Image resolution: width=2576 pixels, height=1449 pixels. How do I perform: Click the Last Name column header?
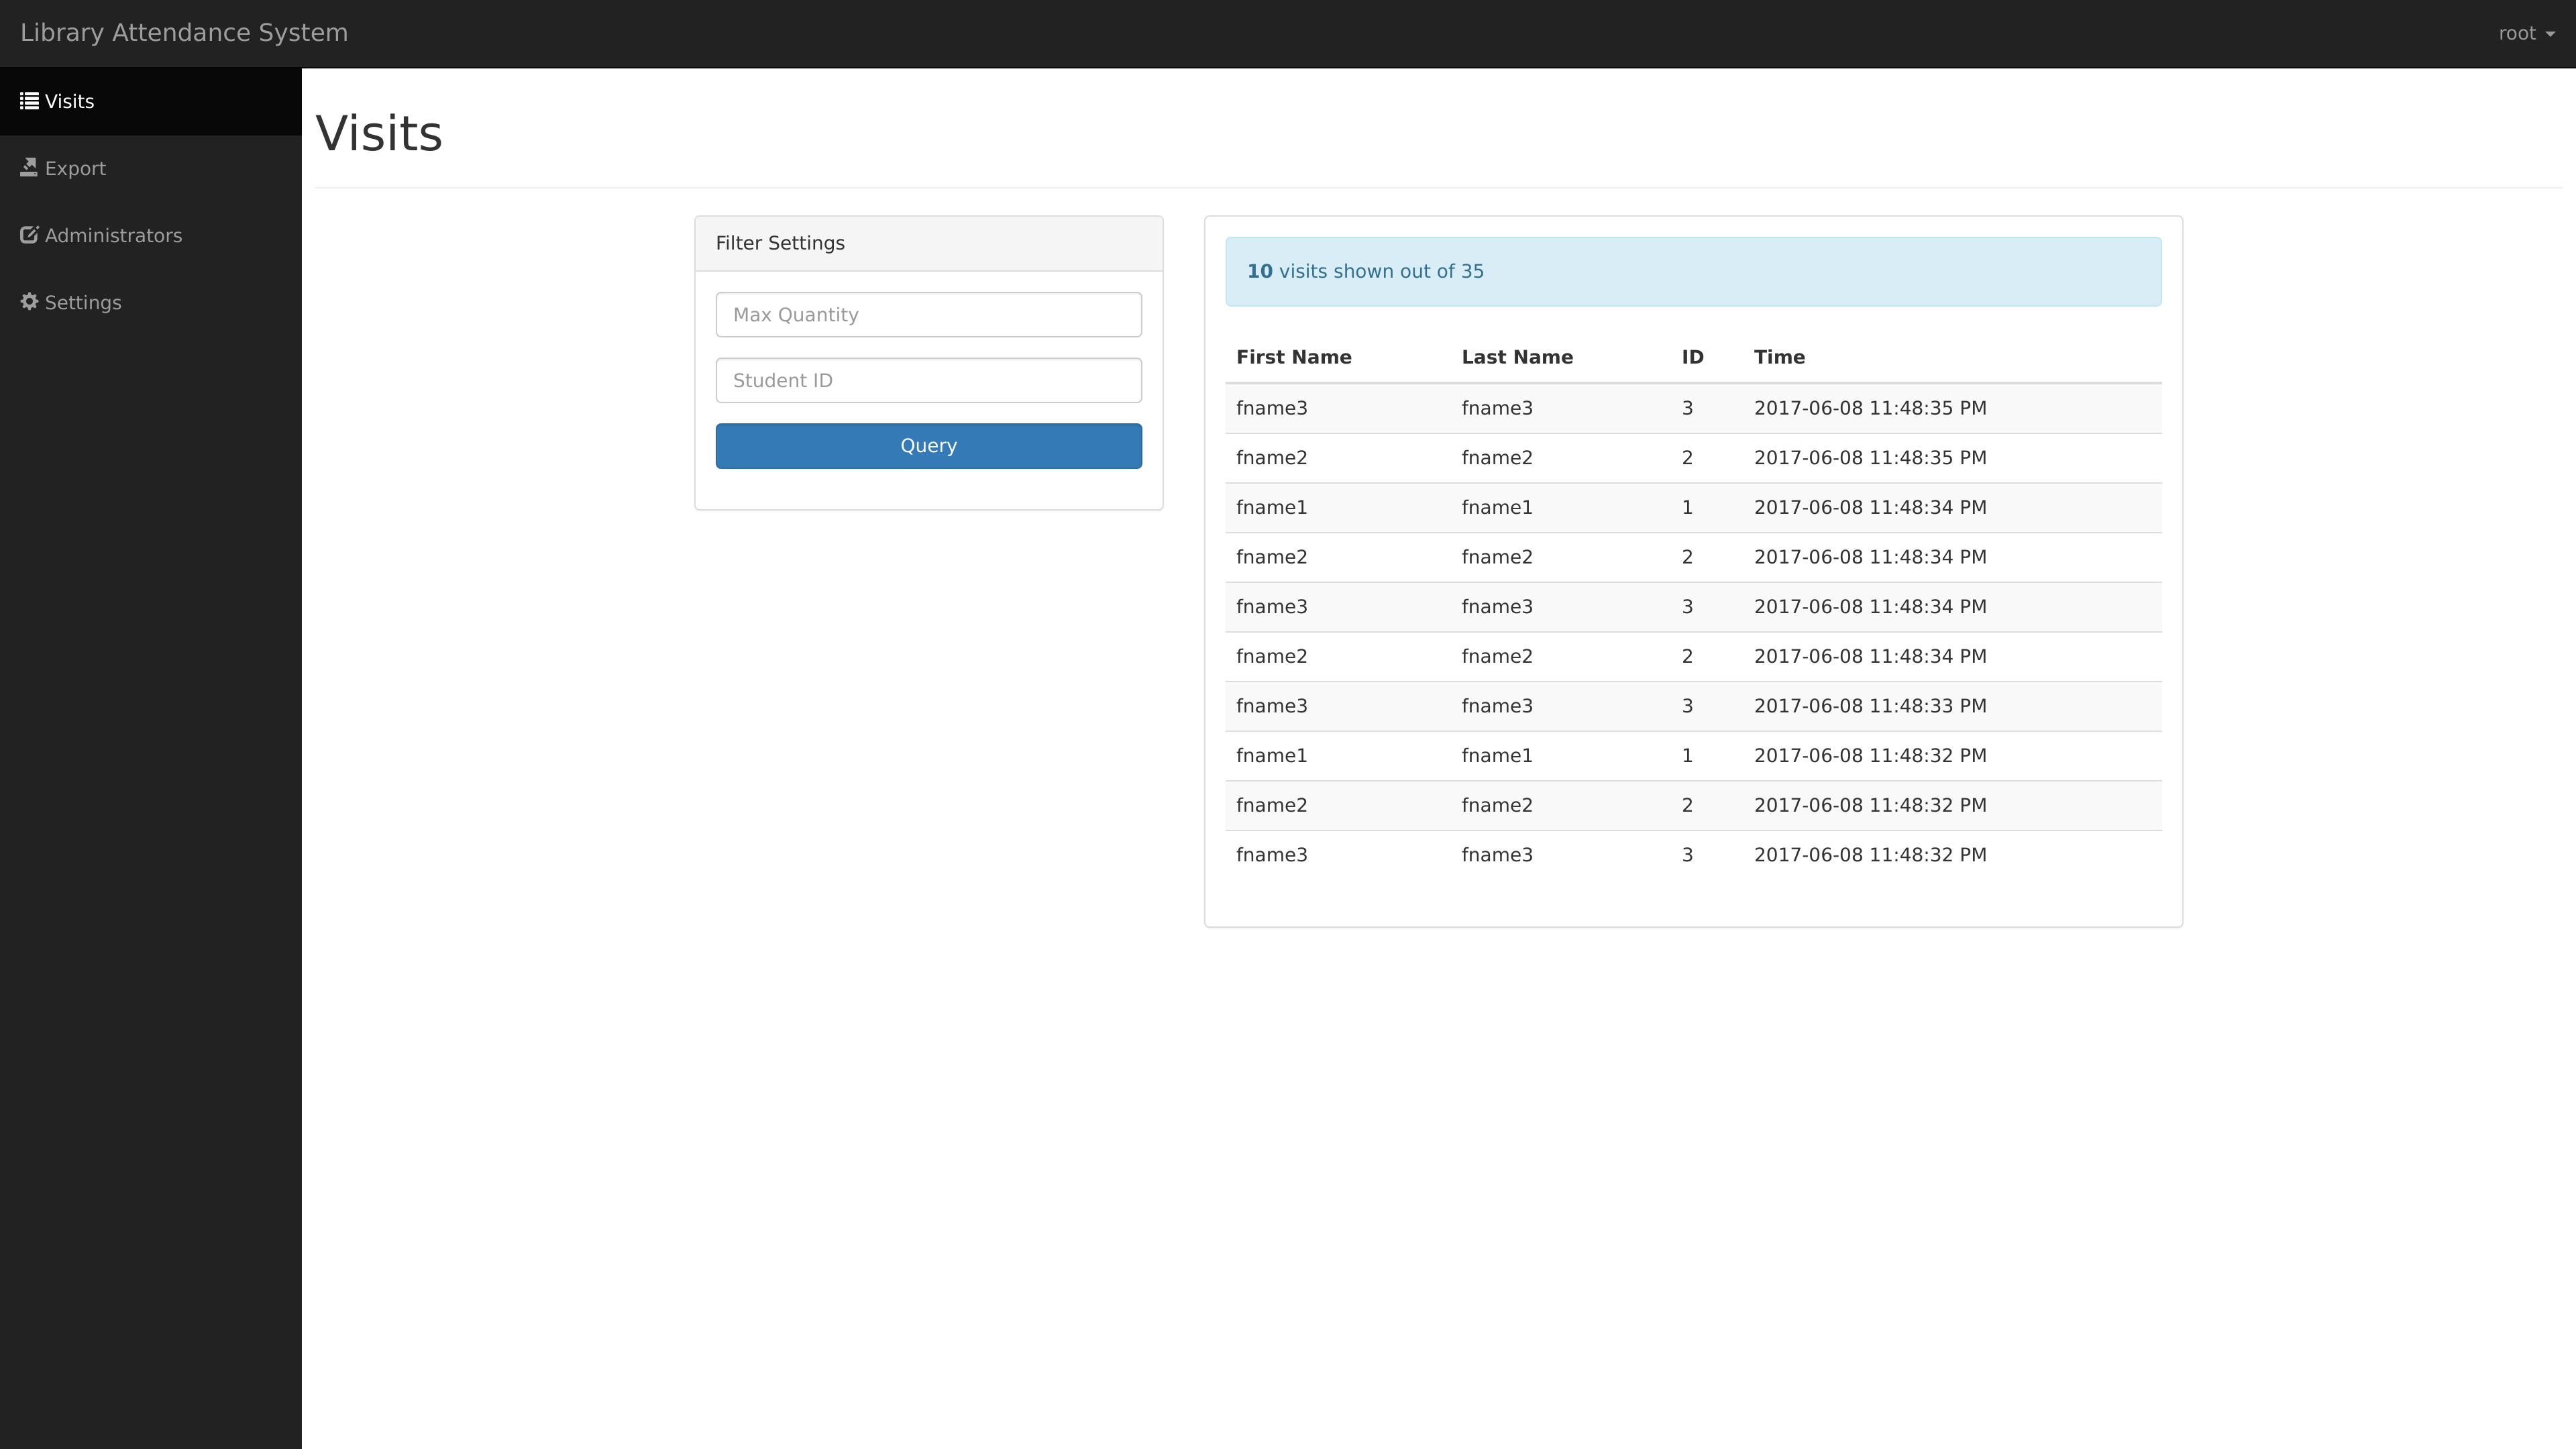(x=1516, y=357)
